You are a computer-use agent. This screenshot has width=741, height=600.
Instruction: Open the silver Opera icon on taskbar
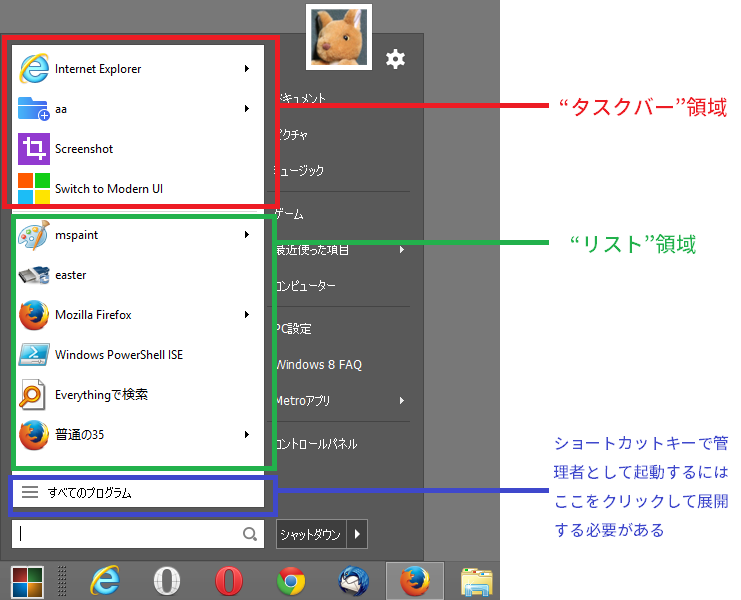[x=167, y=581]
